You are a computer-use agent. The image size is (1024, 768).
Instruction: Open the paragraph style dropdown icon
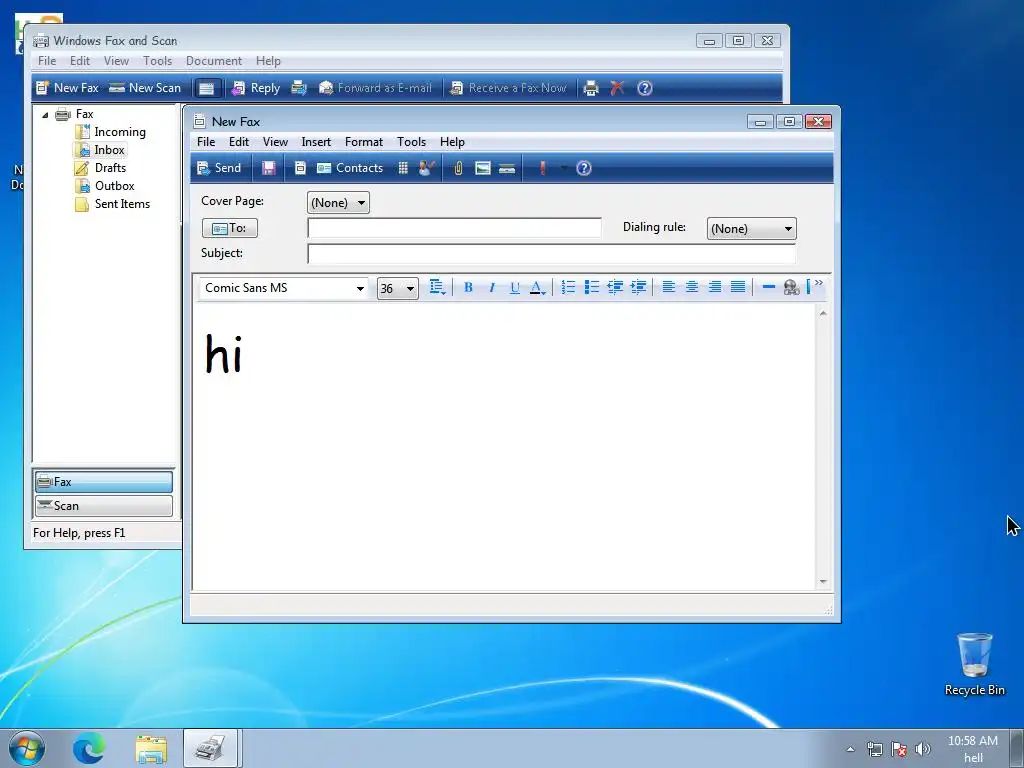437,287
